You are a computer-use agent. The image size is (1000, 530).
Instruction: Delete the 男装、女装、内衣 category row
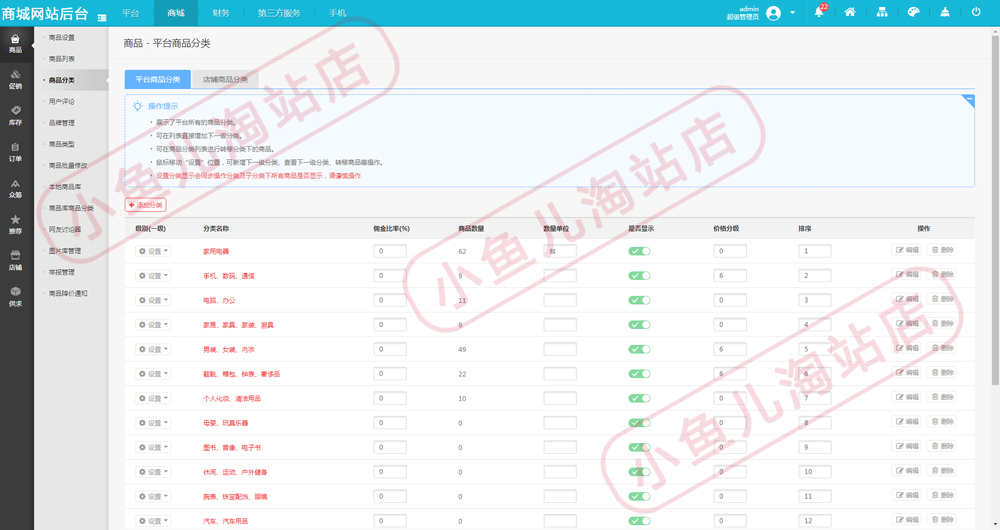[942, 348]
